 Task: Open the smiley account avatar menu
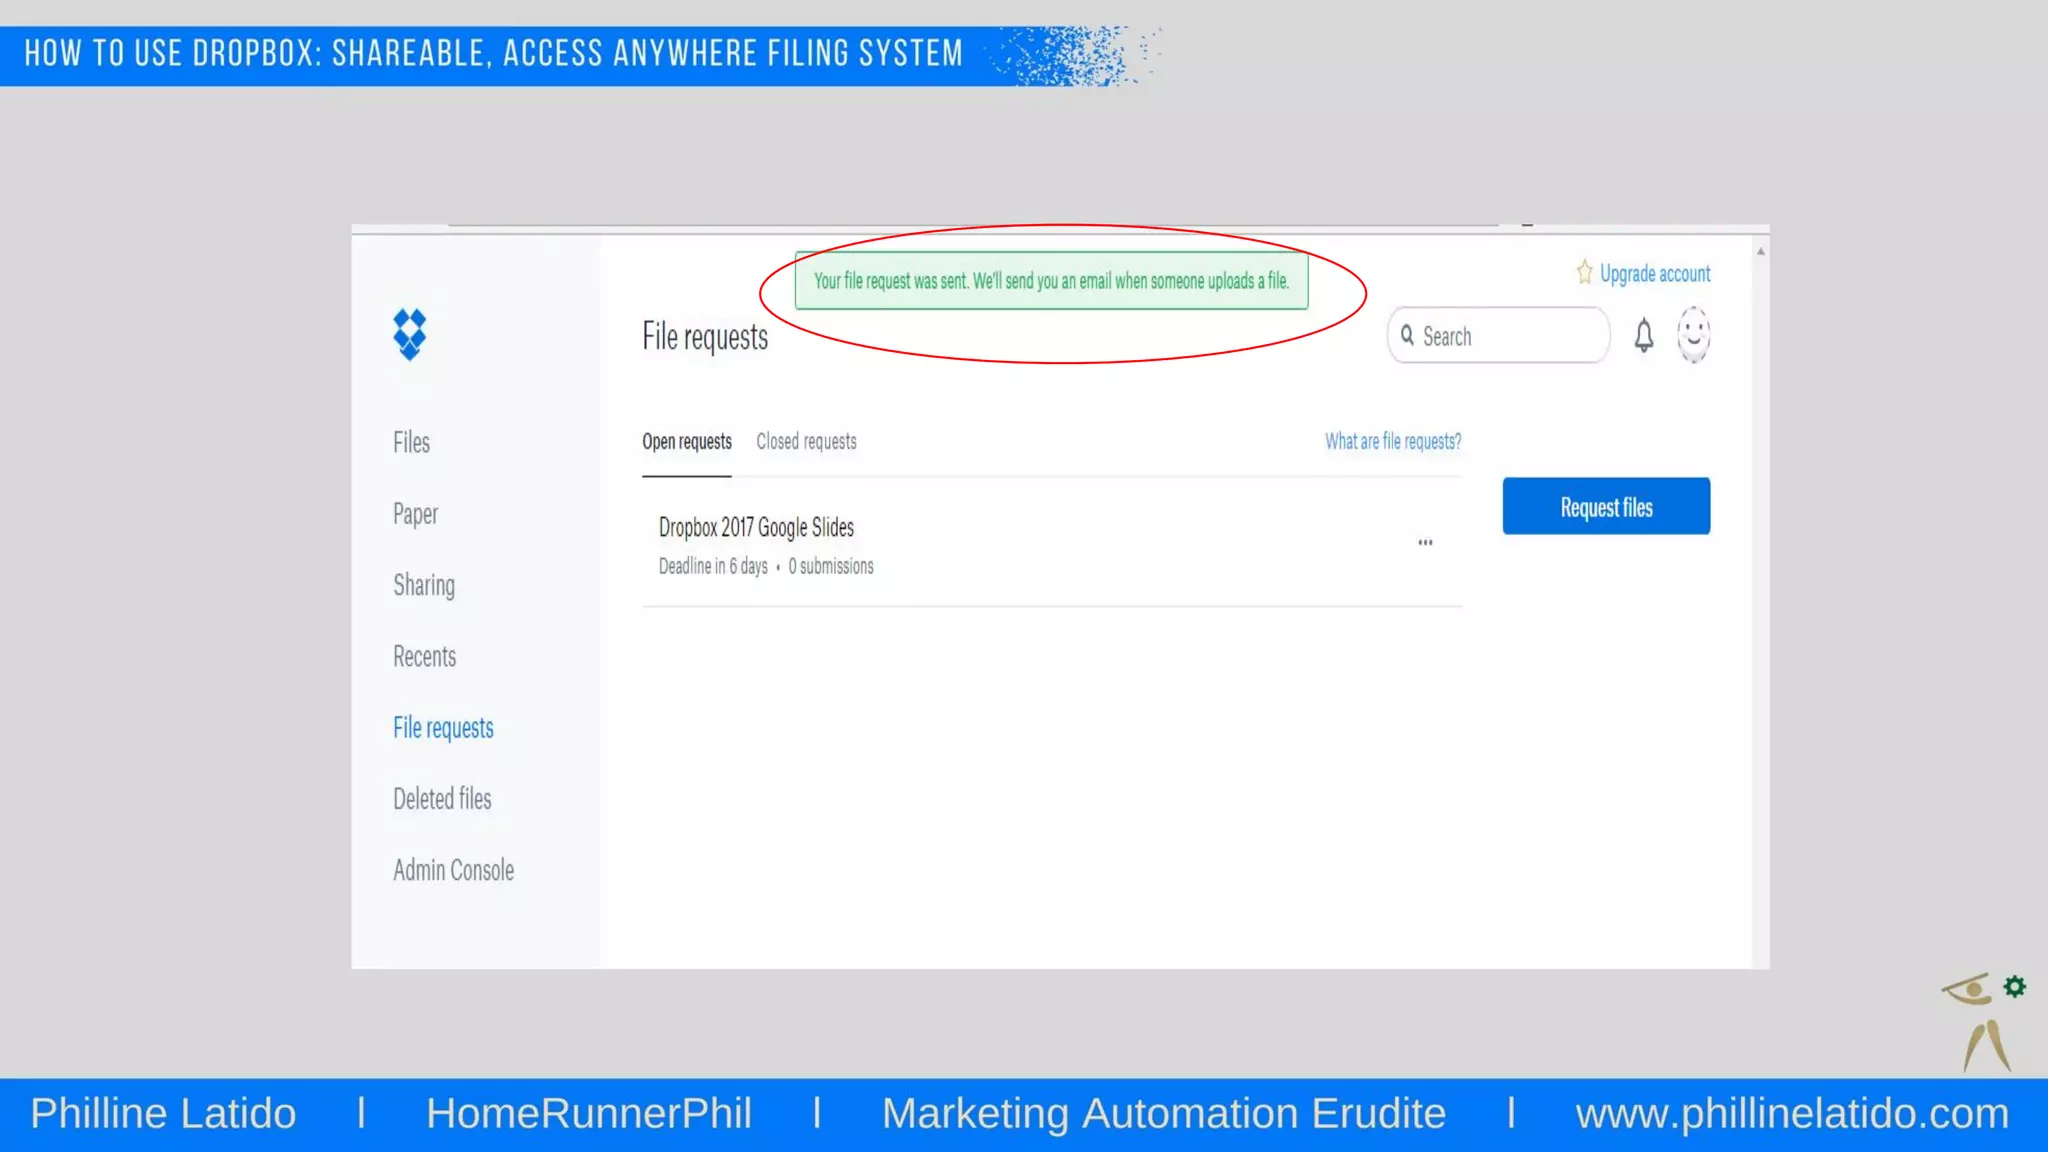tap(1693, 335)
